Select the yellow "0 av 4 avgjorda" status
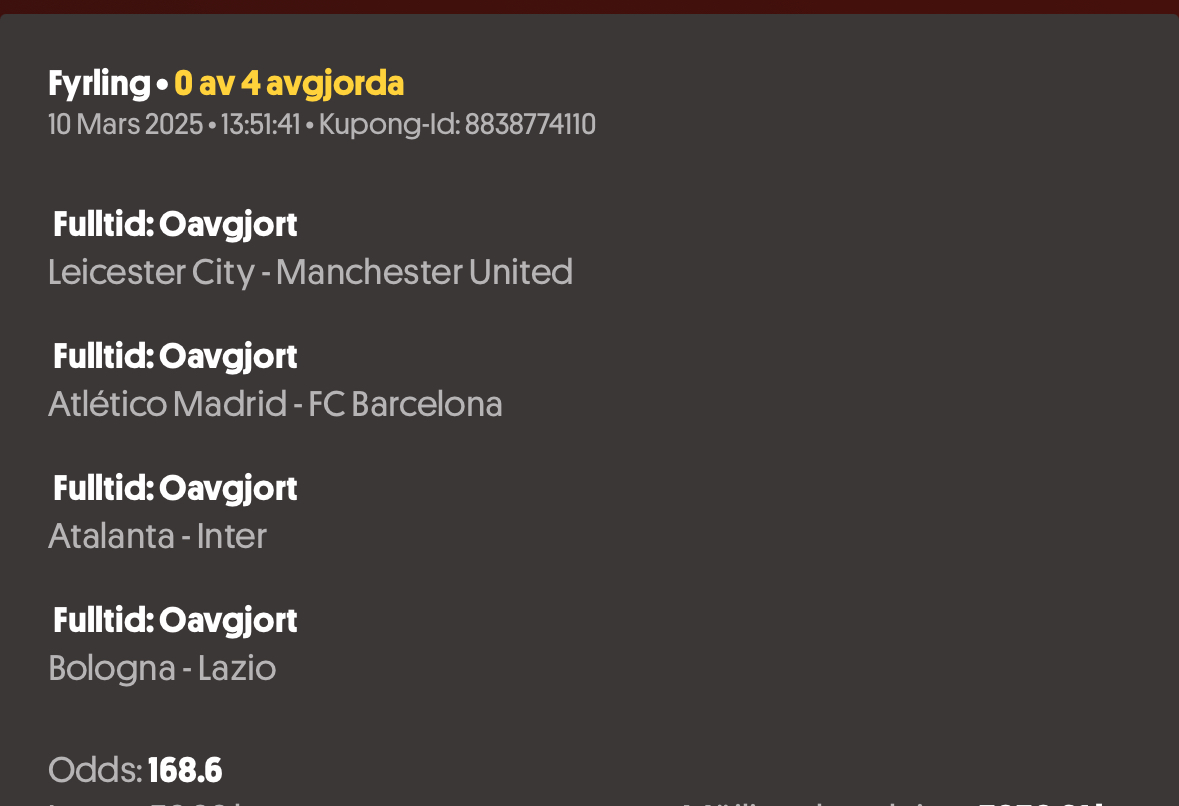The image size is (1179, 806). 289,83
